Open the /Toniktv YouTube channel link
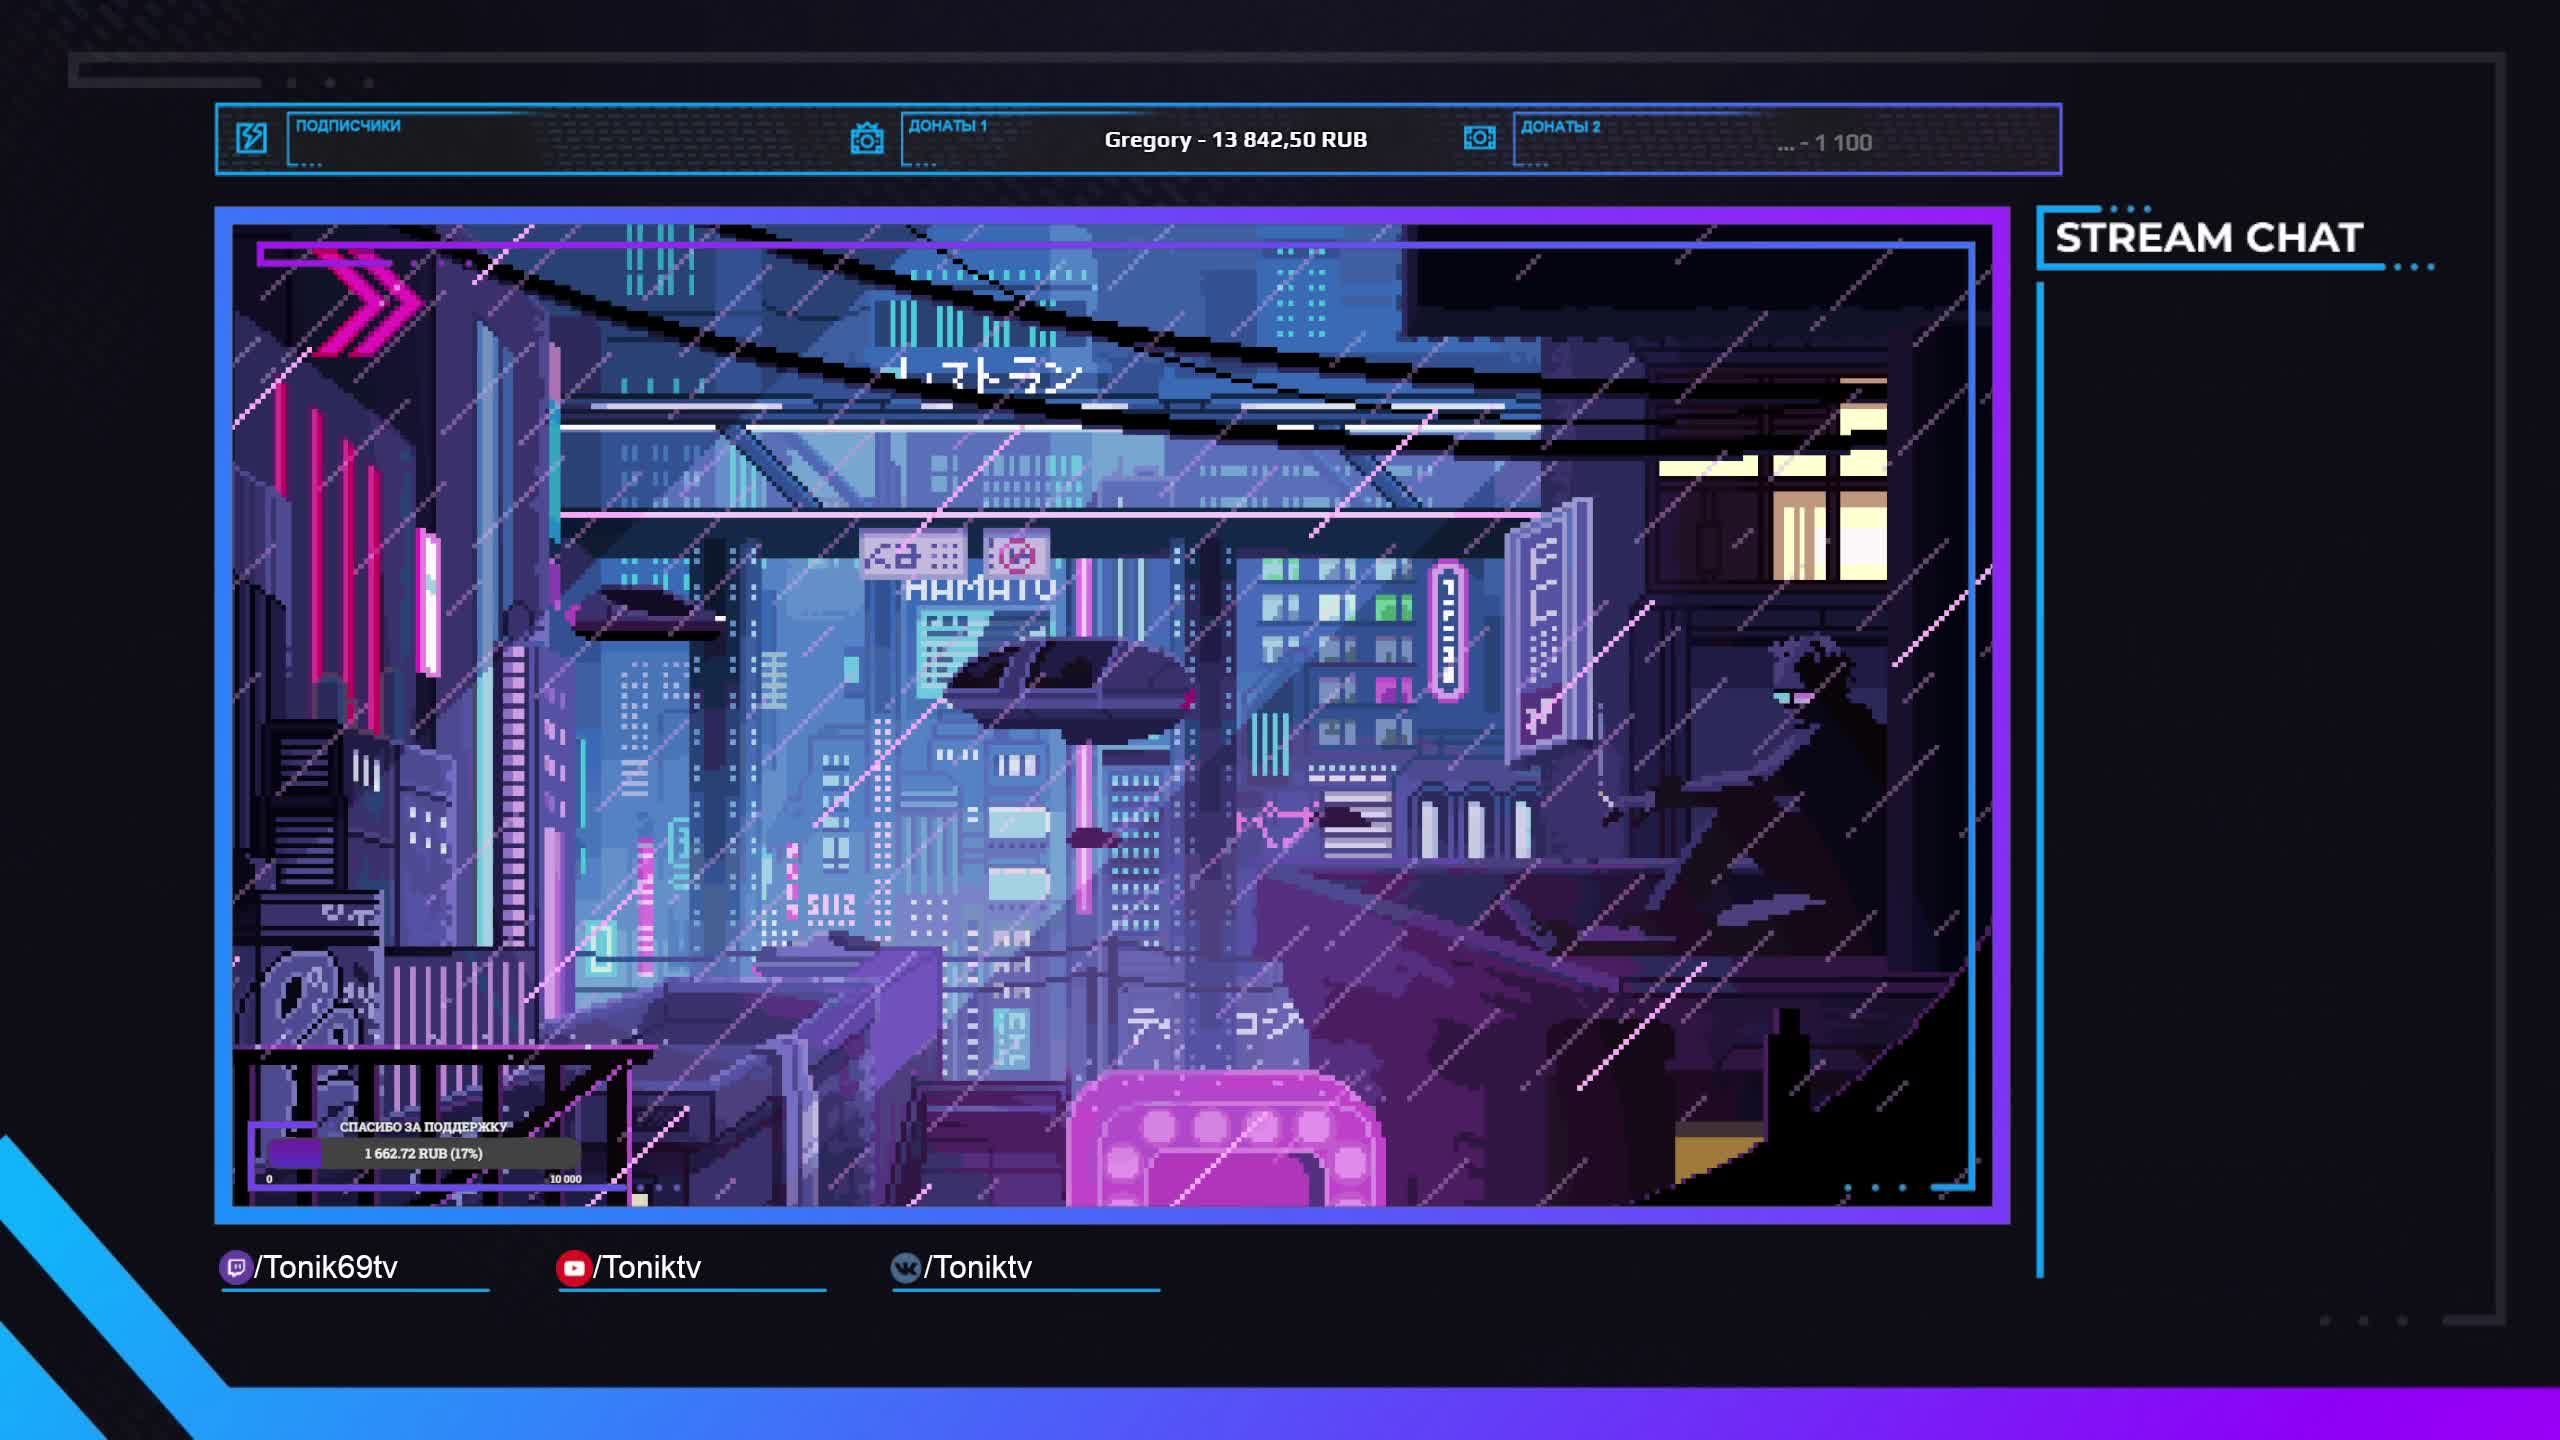The height and width of the screenshot is (1440, 2560). (647, 1268)
